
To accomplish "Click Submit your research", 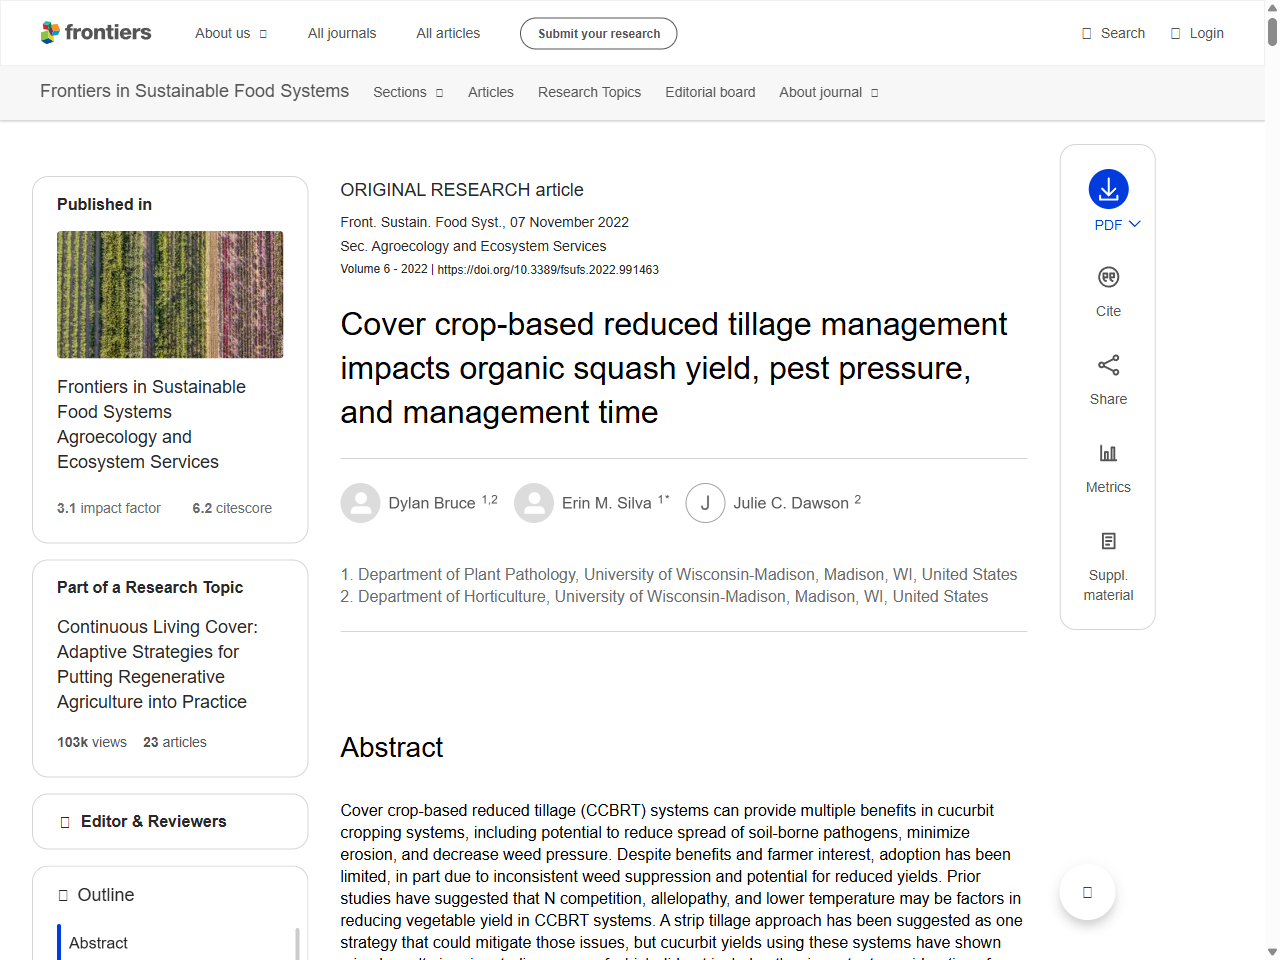I will click(x=598, y=33).
